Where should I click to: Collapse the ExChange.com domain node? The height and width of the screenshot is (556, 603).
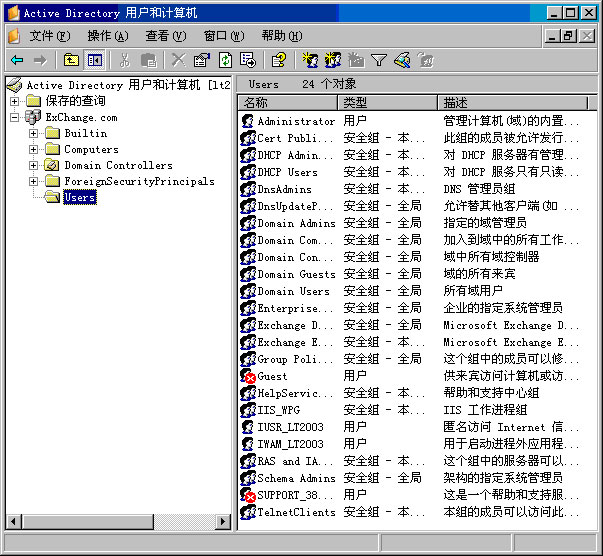click(x=15, y=118)
